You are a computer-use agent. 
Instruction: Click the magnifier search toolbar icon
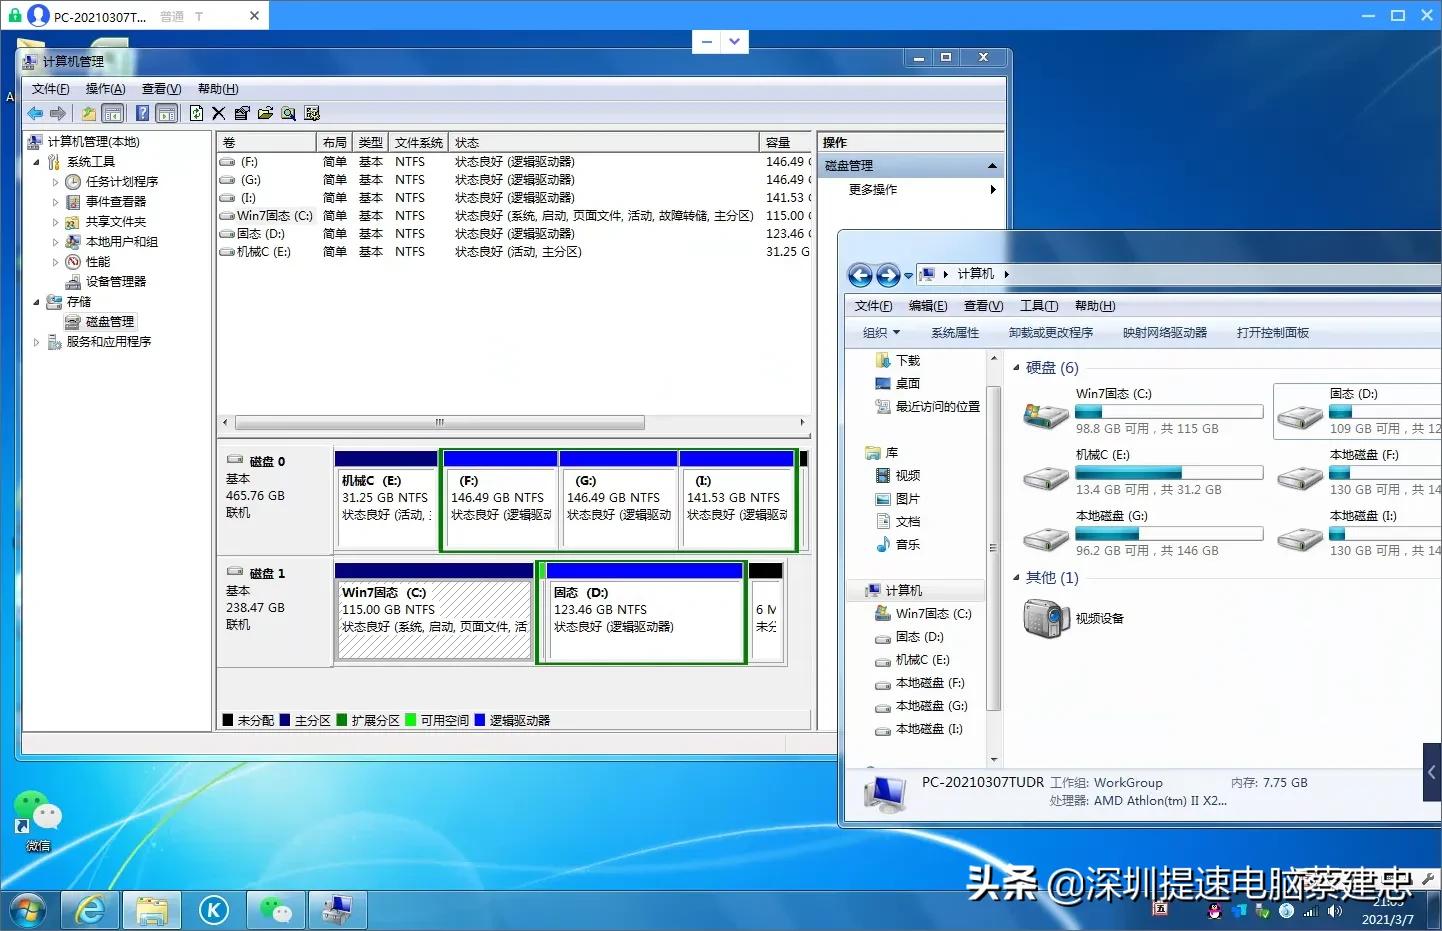(x=288, y=113)
